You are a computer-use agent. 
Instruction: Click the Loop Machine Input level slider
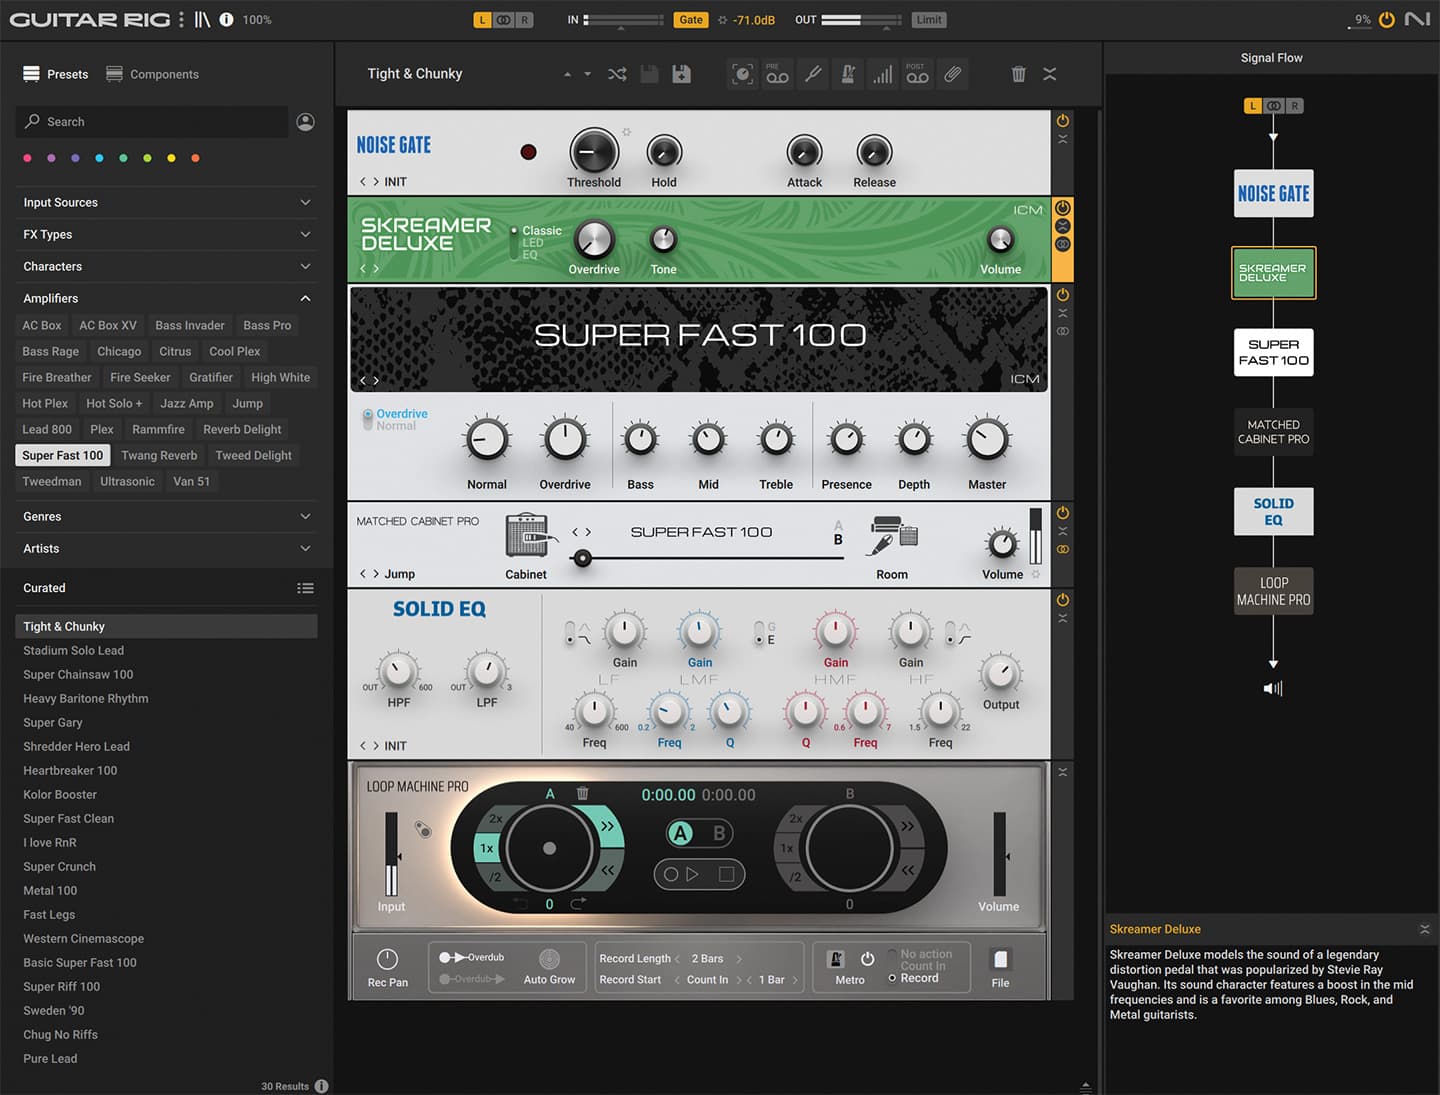coord(391,853)
